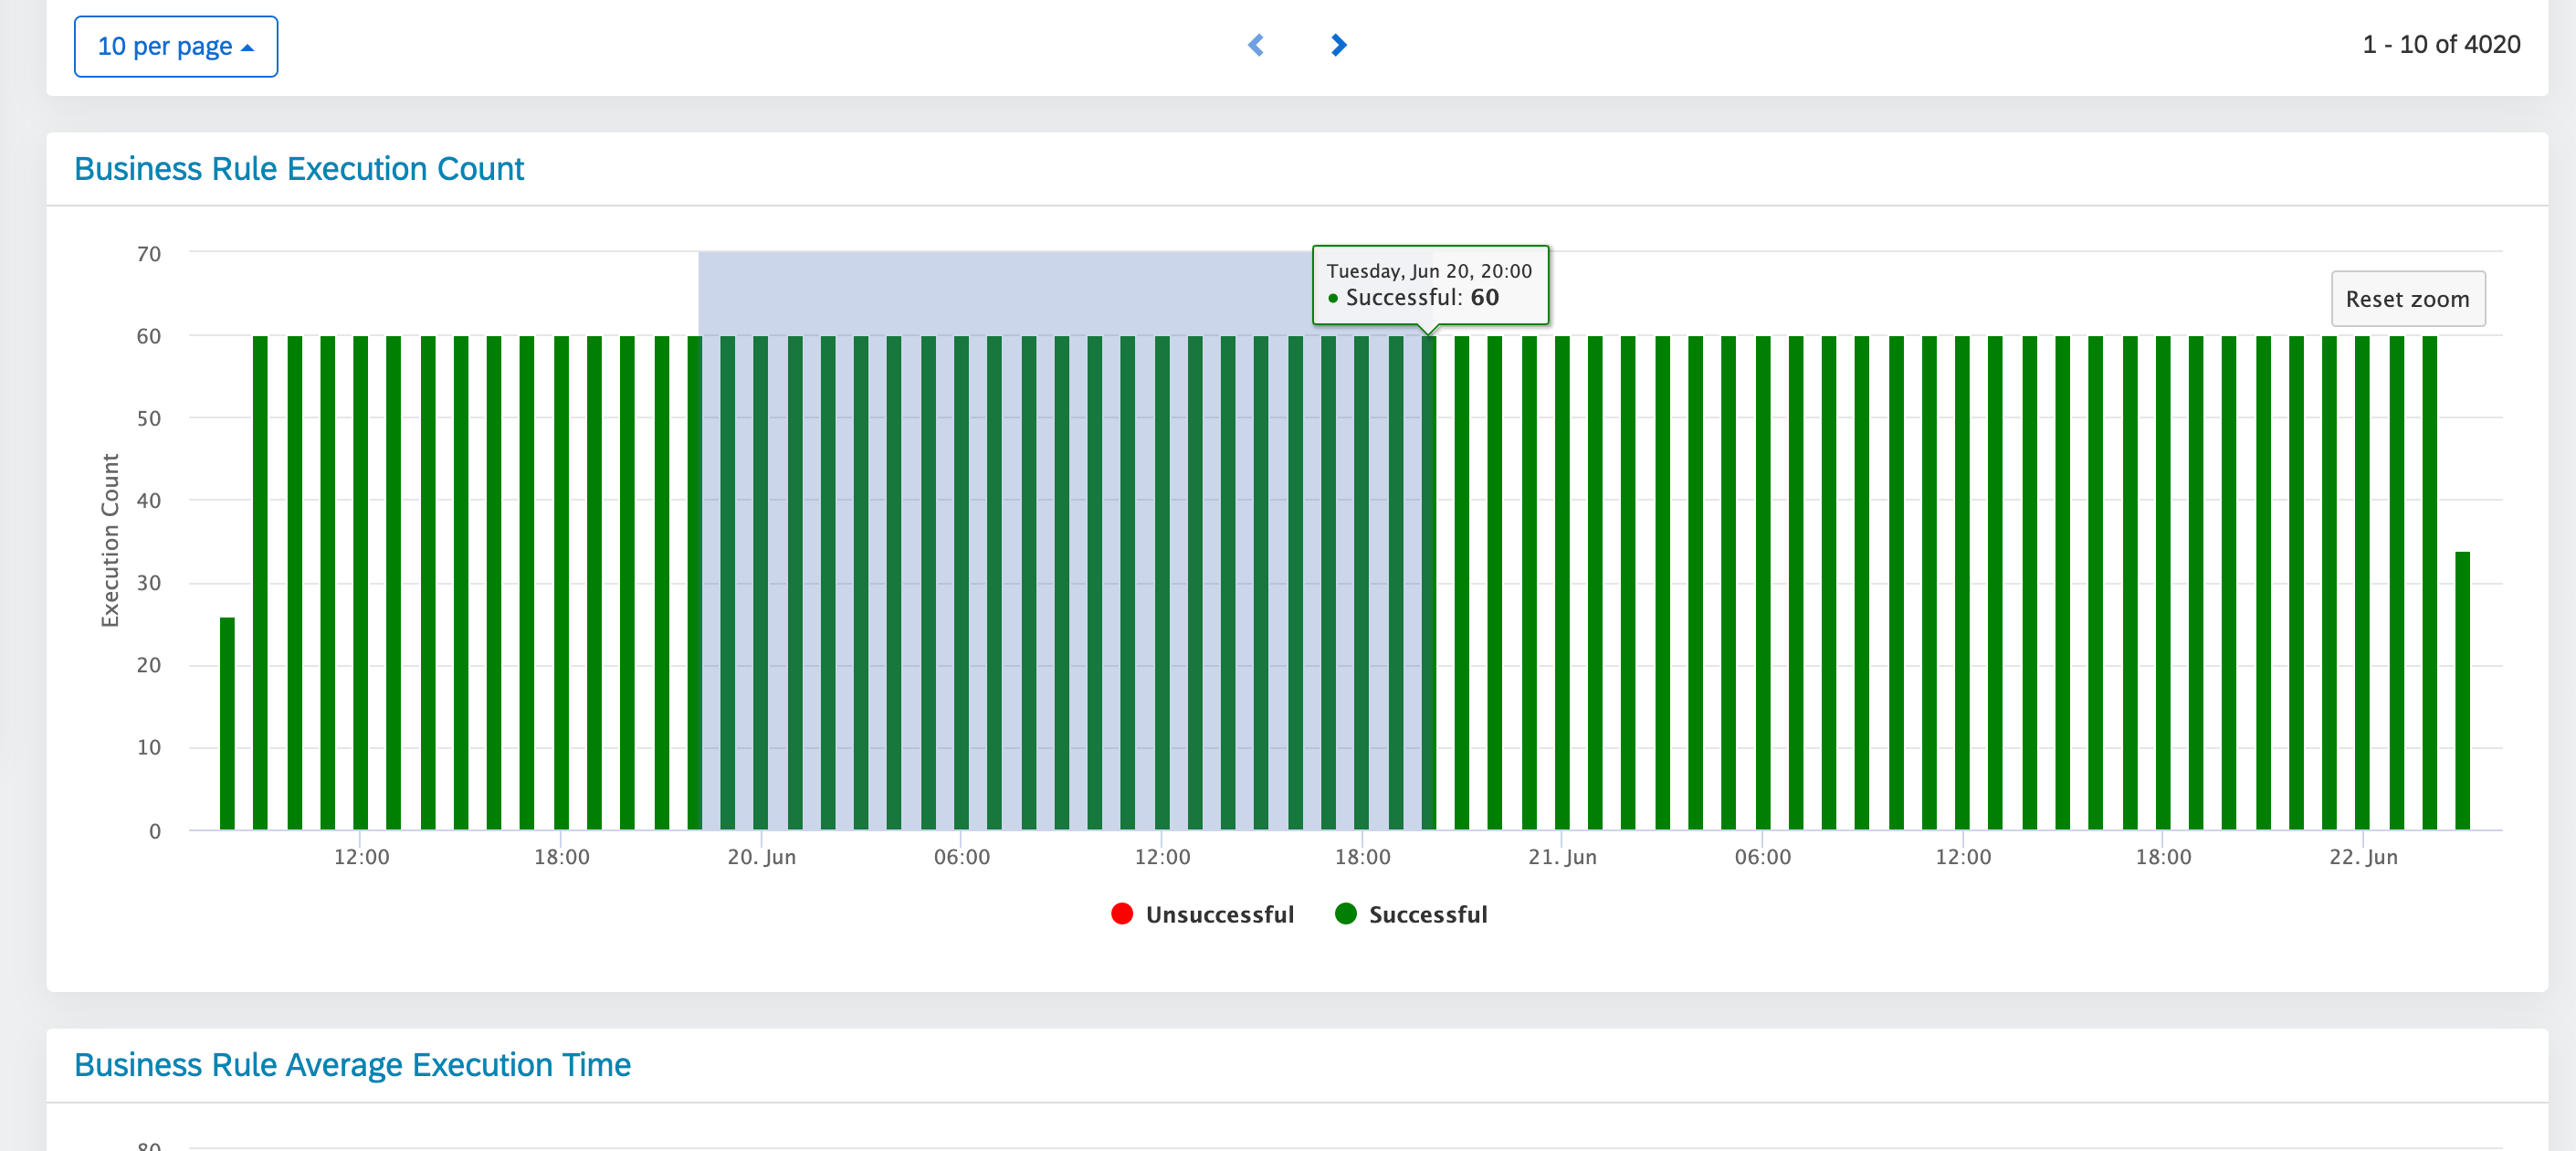Screen dimensions: 2576x1151
Task: Click the Reset zoom button
Action: click(x=2407, y=299)
